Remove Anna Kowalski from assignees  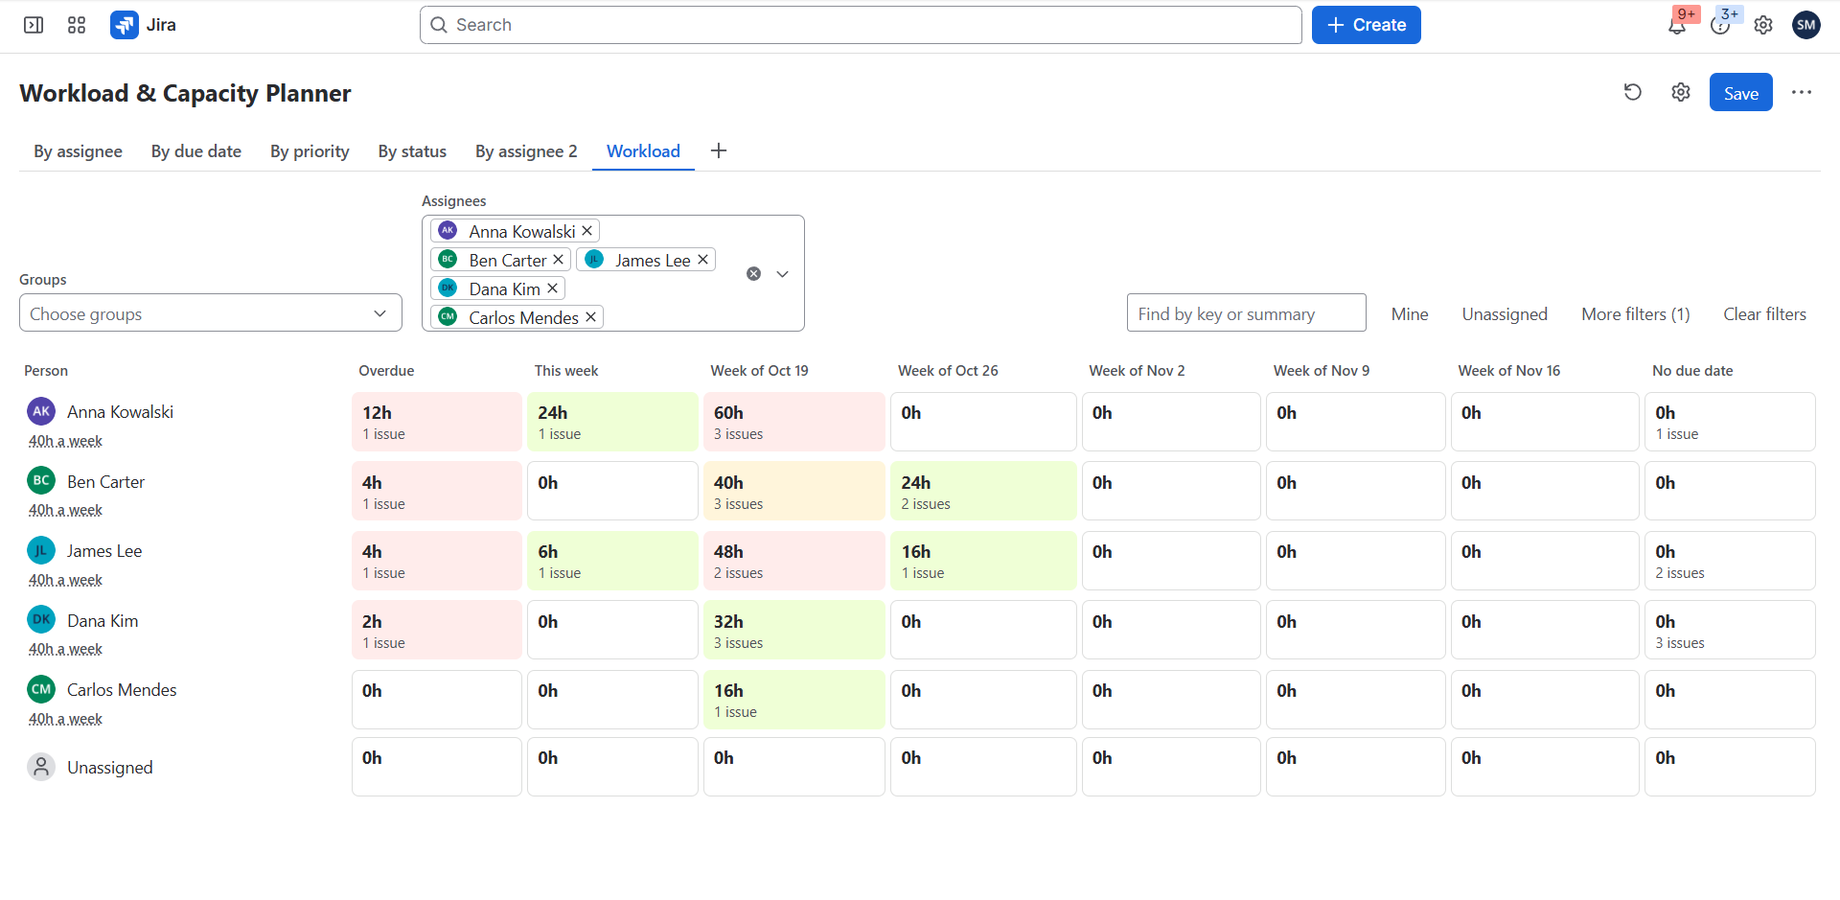[x=587, y=231]
